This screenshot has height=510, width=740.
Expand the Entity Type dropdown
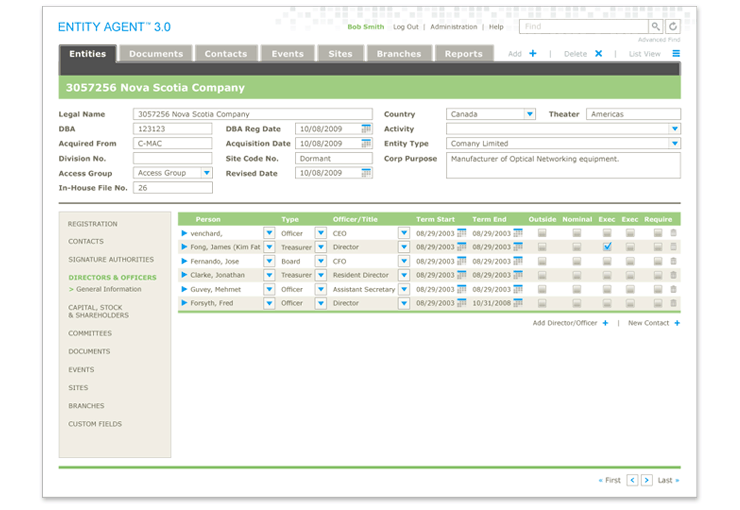(674, 144)
